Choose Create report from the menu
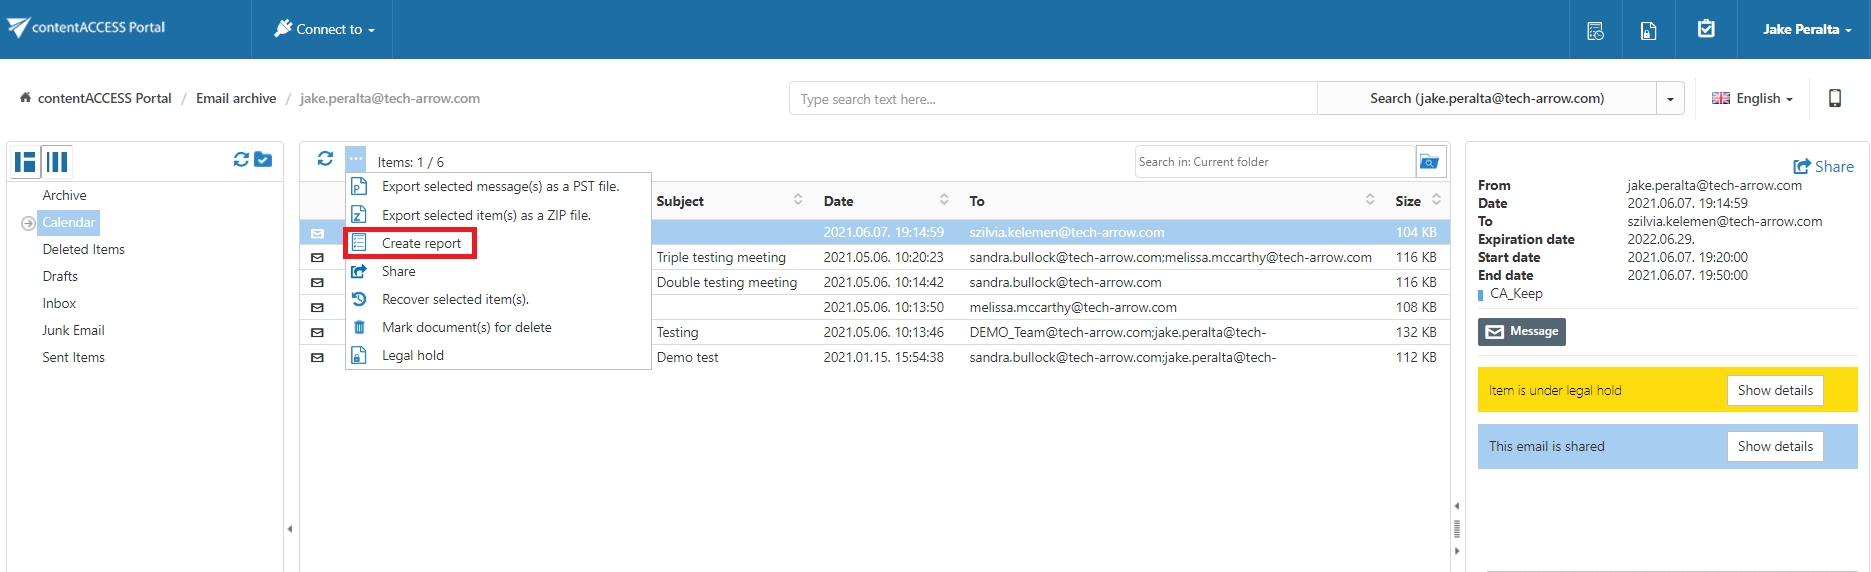The image size is (1871, 572). coord(421,243)
